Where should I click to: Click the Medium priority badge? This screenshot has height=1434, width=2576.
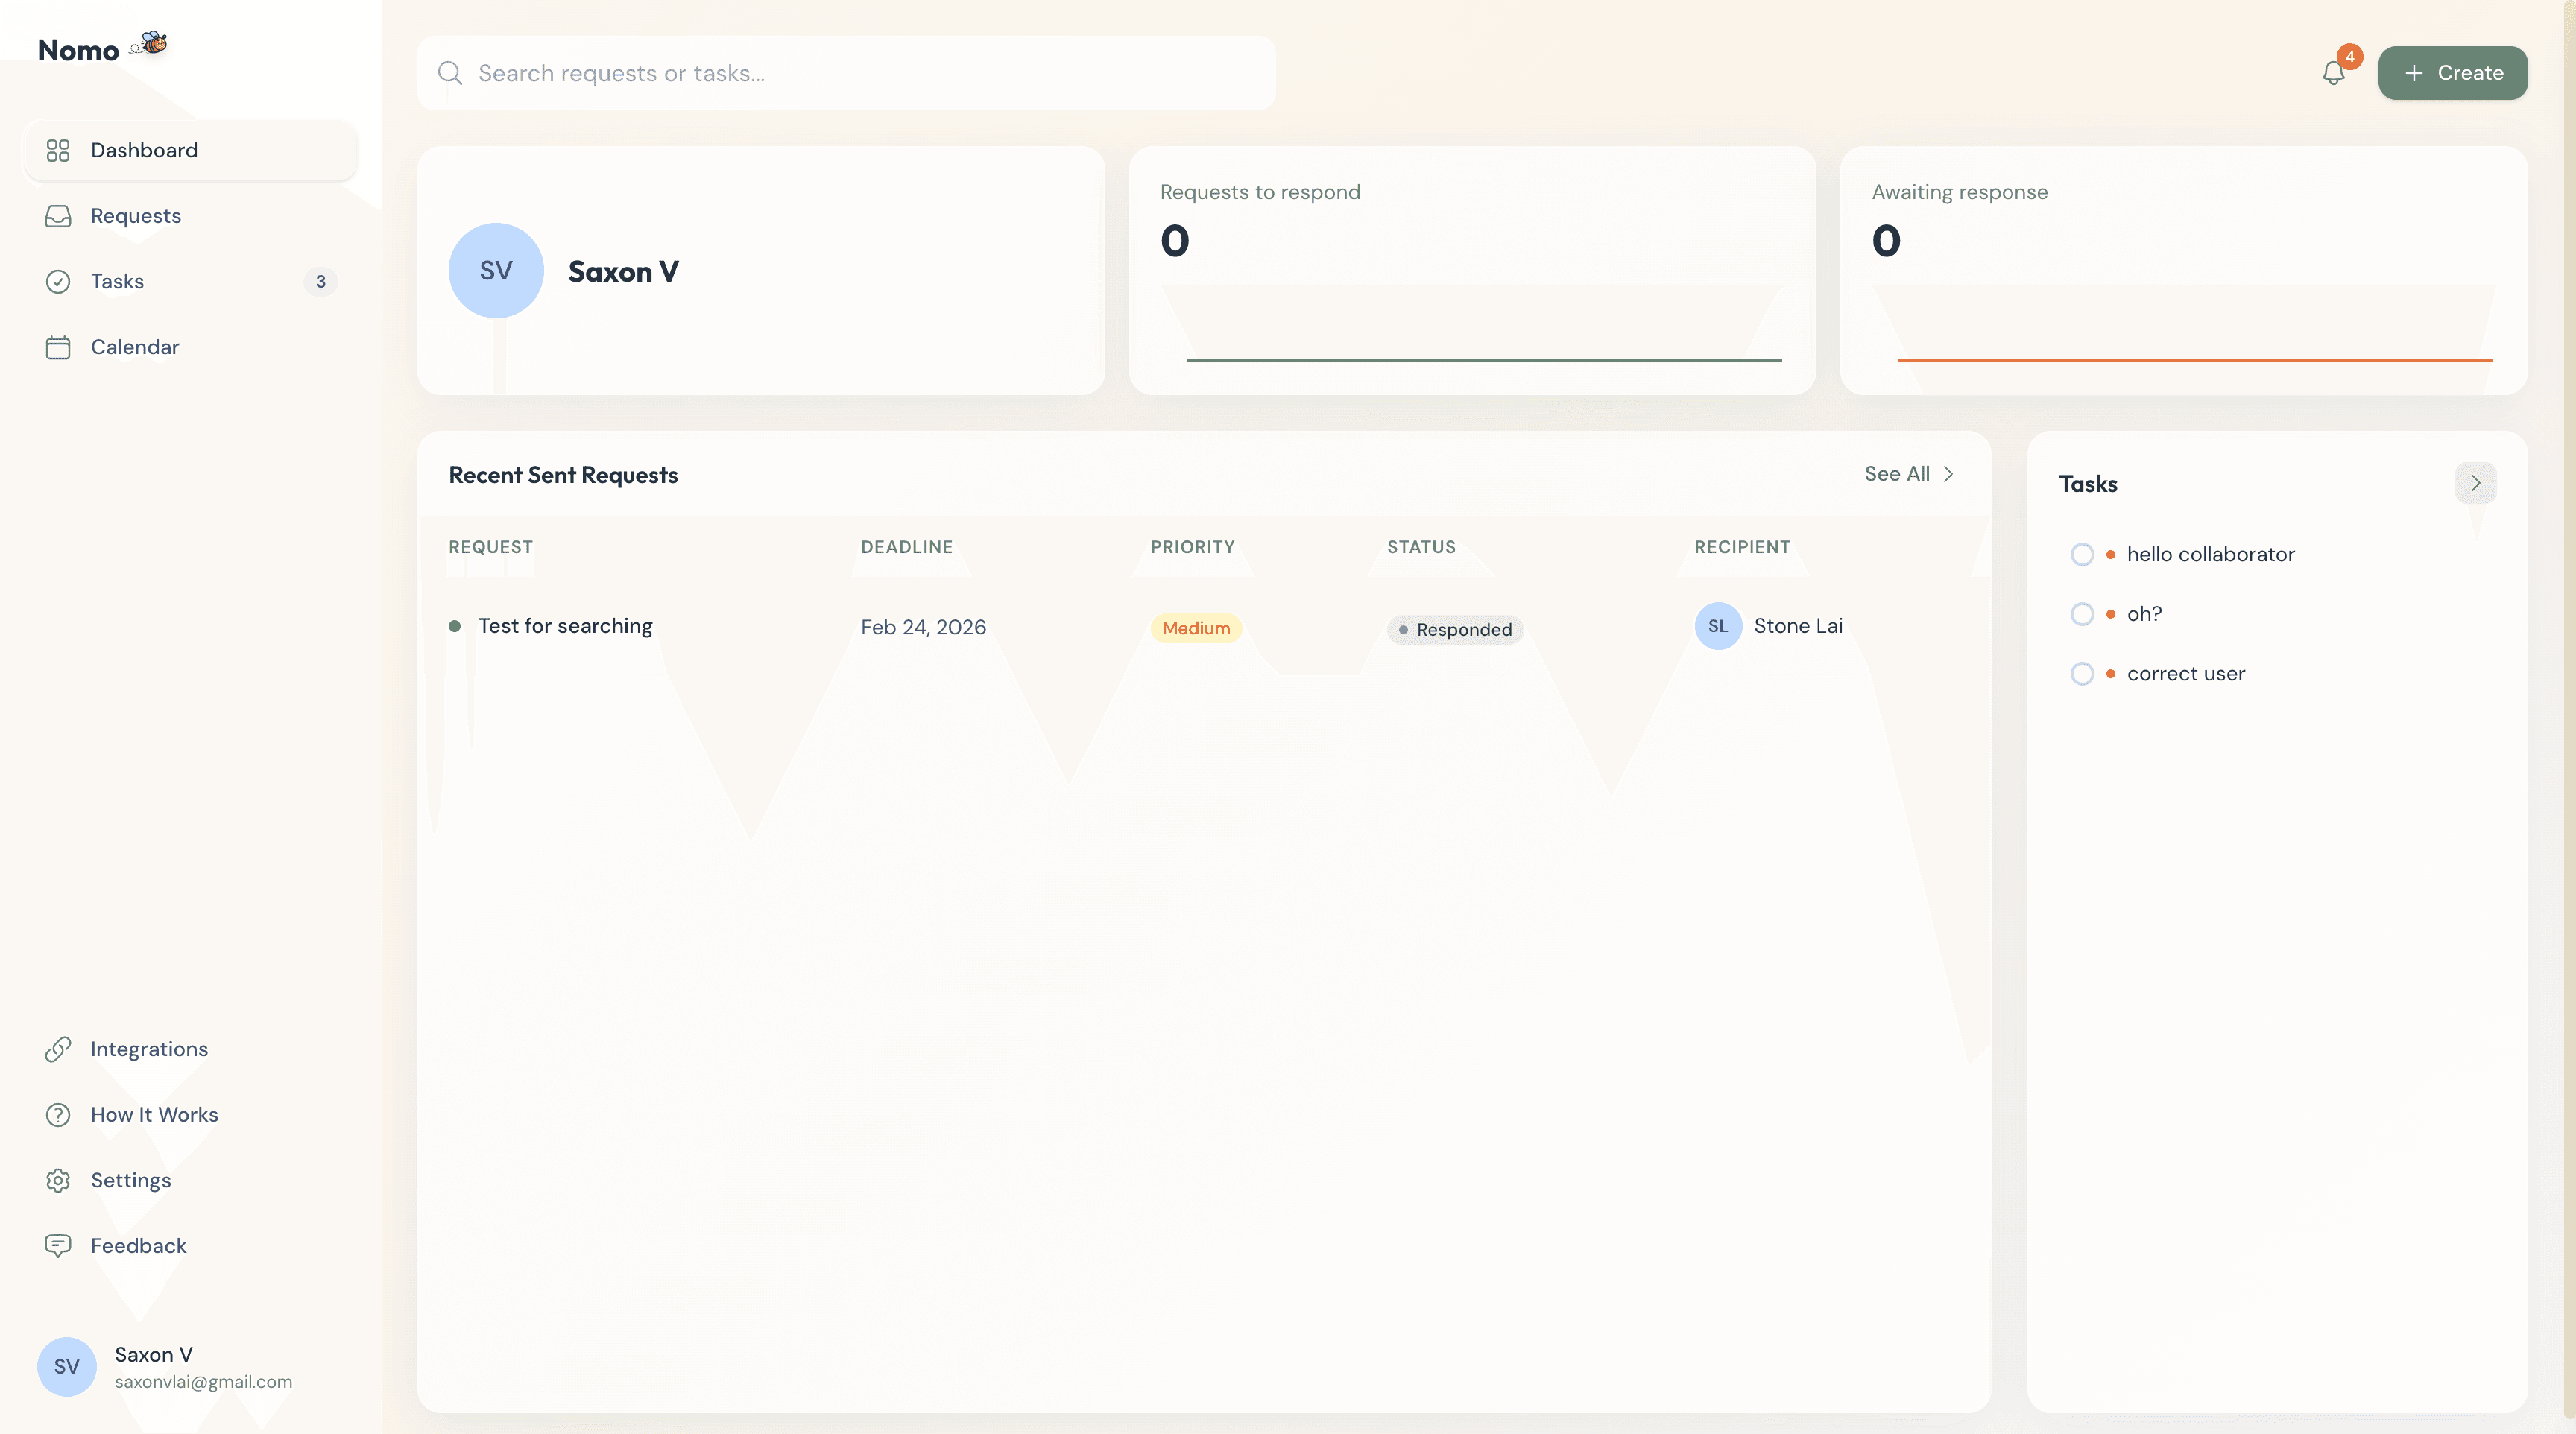click(1196, 628)
